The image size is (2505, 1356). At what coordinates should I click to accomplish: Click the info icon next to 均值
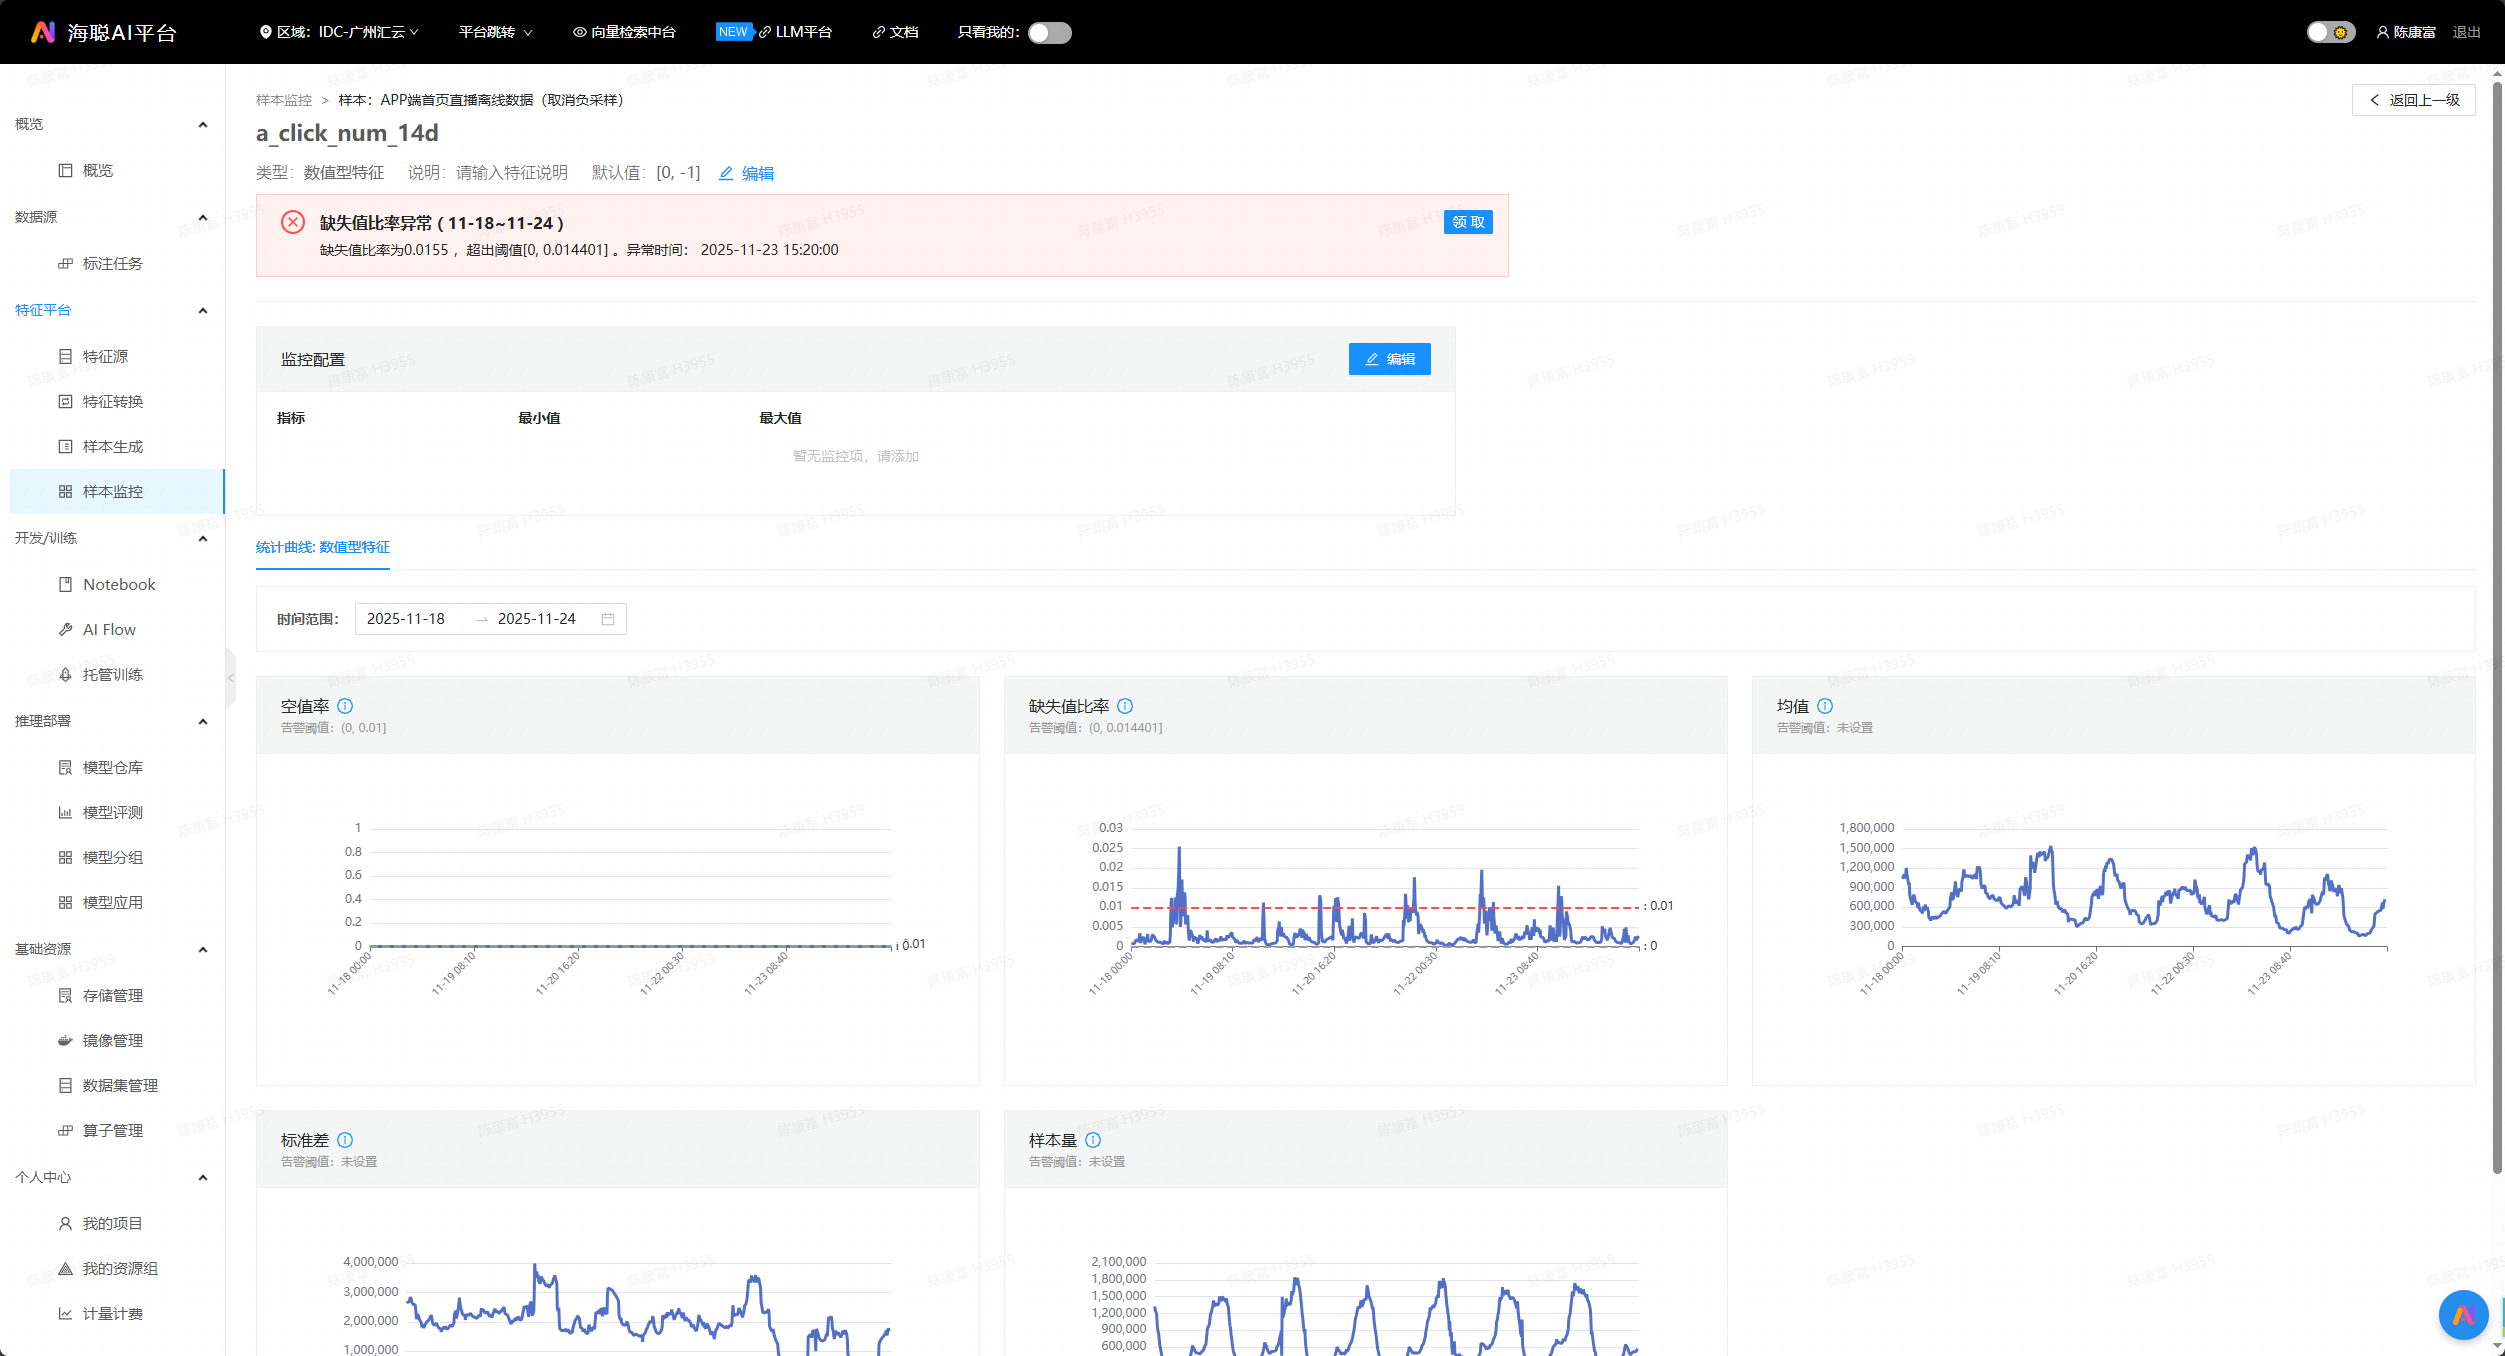[x=1825, y=706]
